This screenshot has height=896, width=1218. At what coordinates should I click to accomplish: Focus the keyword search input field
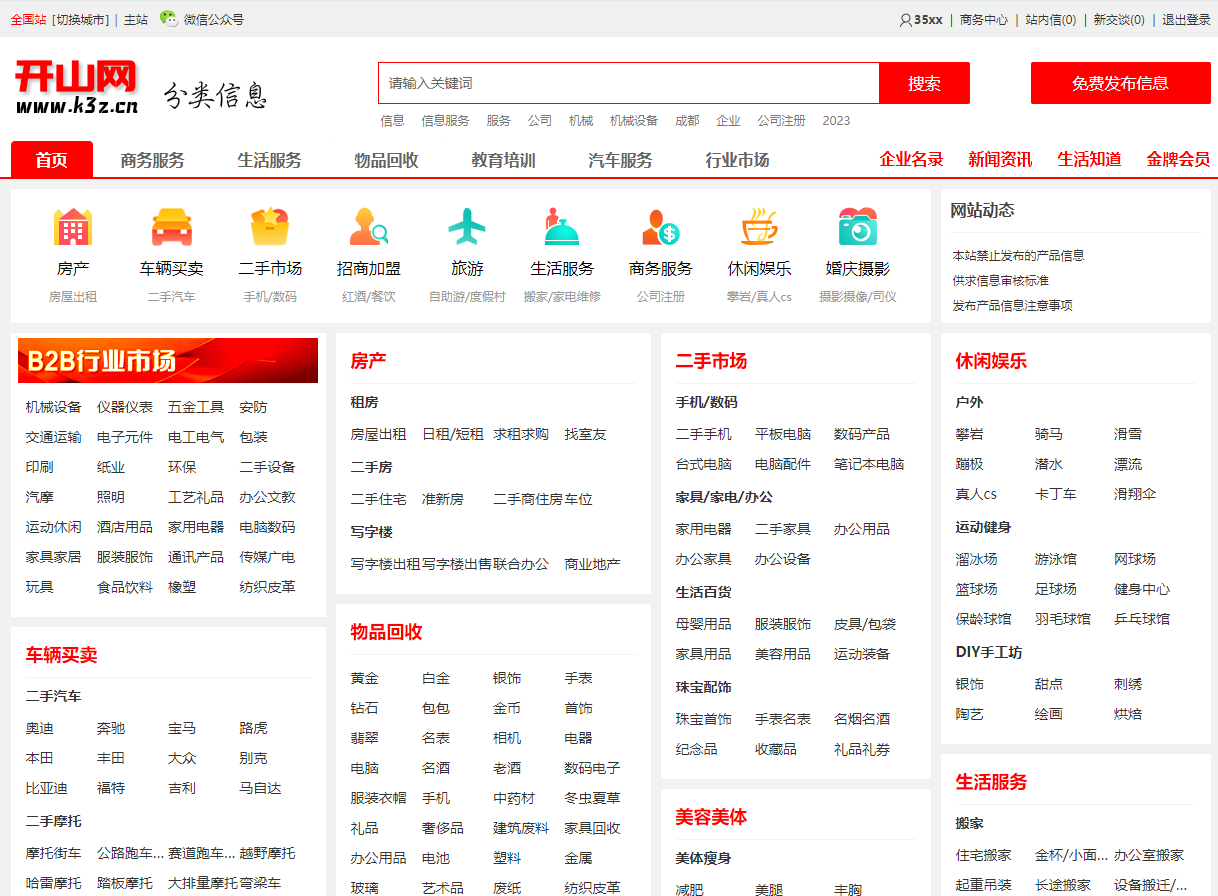pos(628,83)
